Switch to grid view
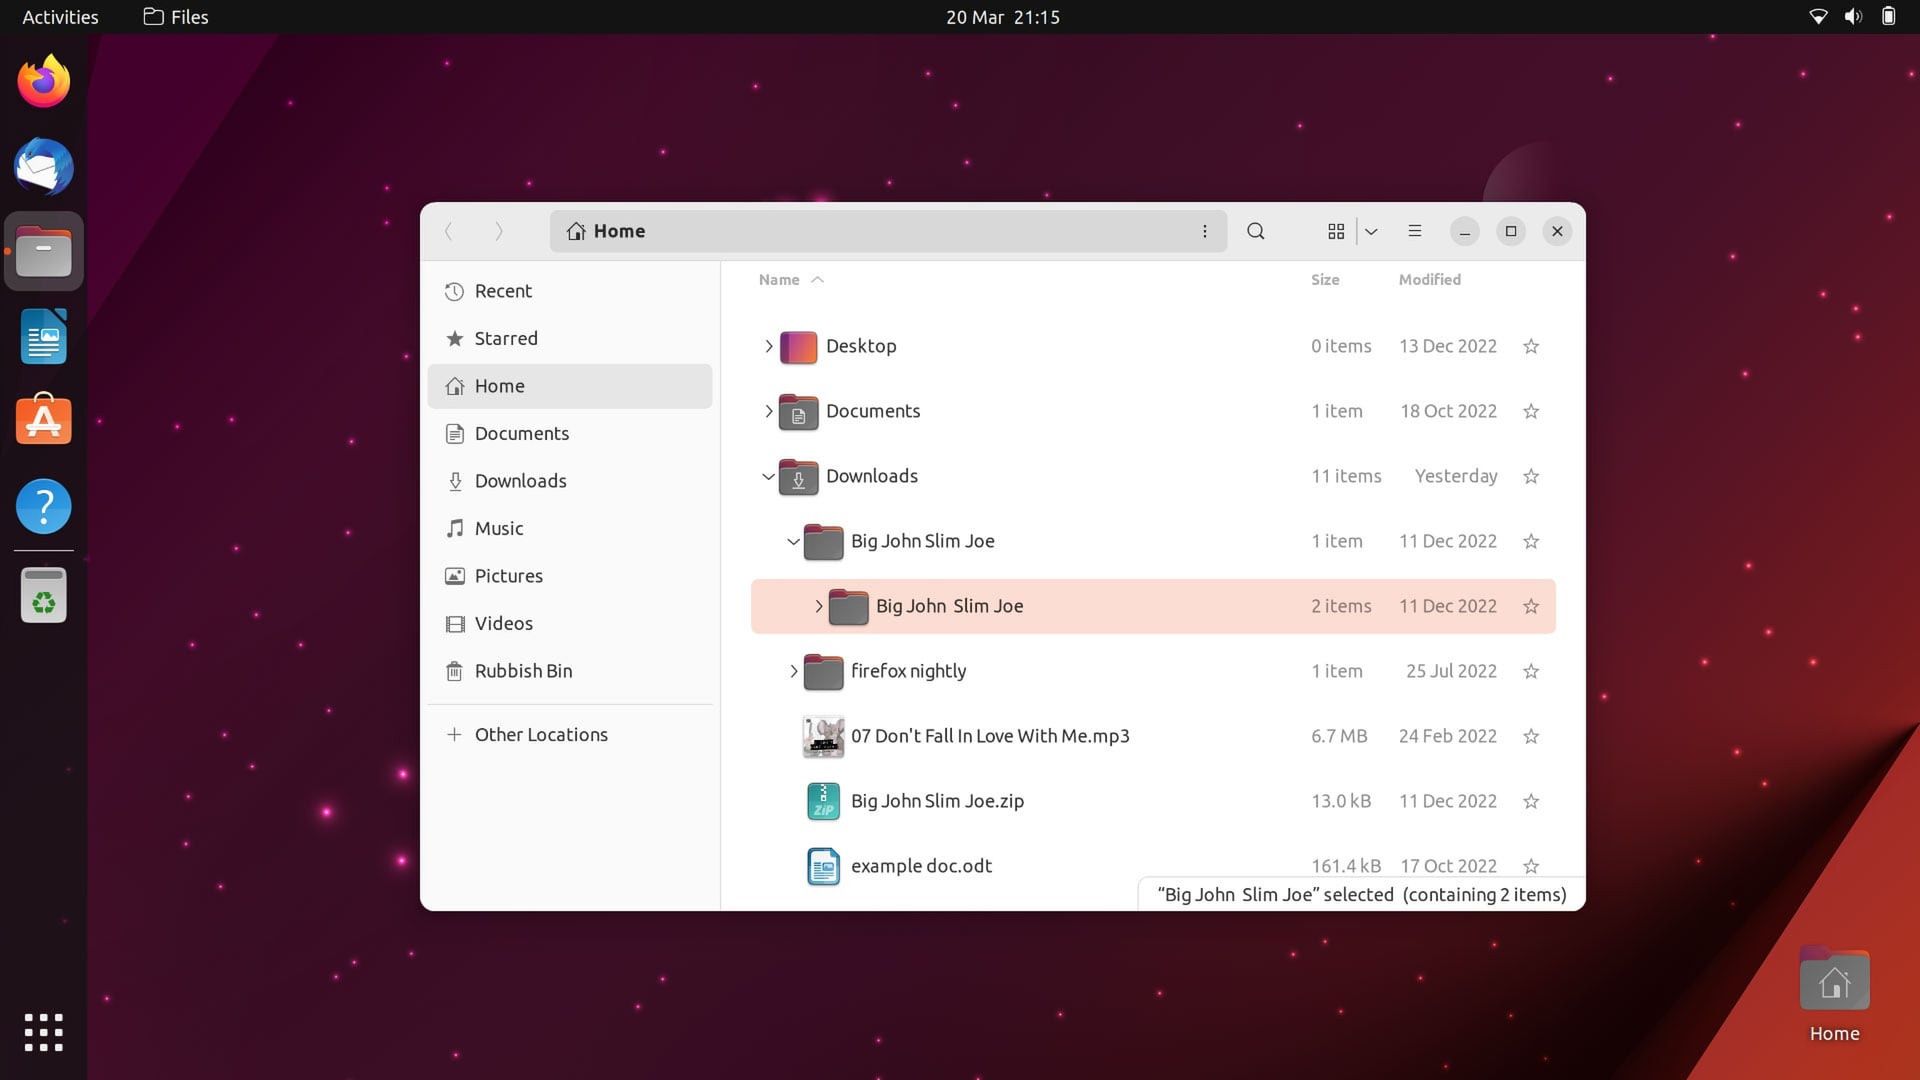The image size is (1920, 1080). click(x=1336, y=231)
